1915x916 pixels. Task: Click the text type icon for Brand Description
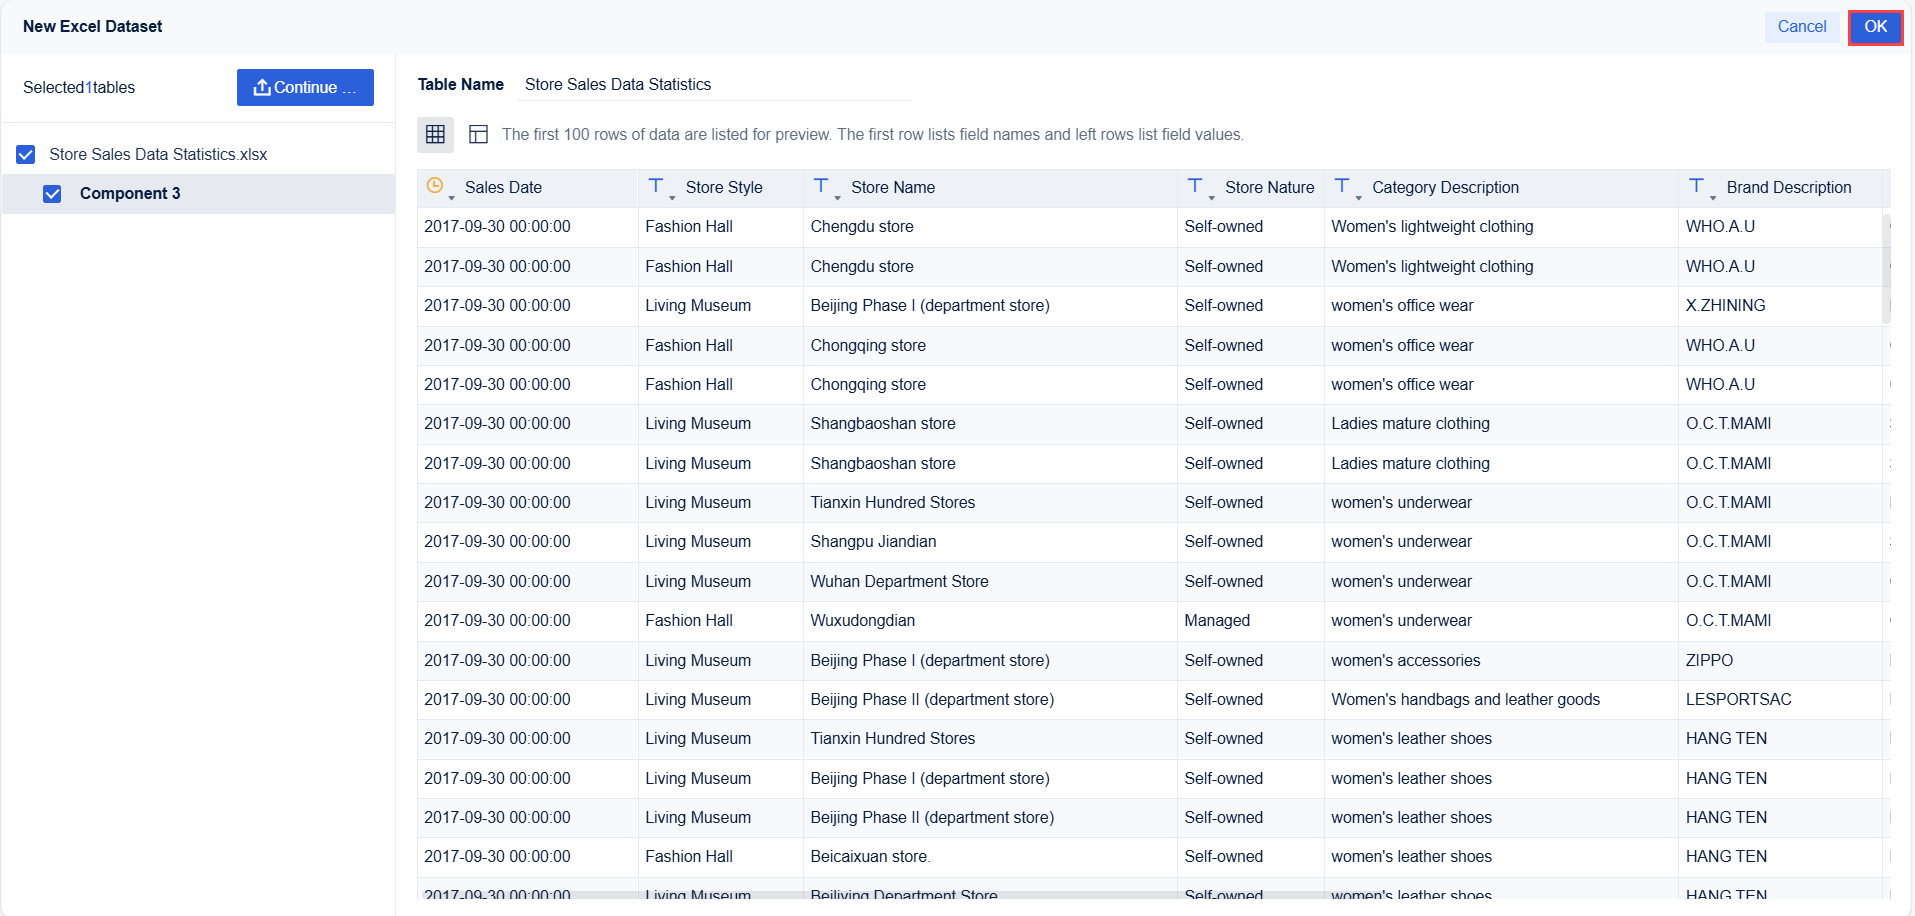coord(1696,186)
